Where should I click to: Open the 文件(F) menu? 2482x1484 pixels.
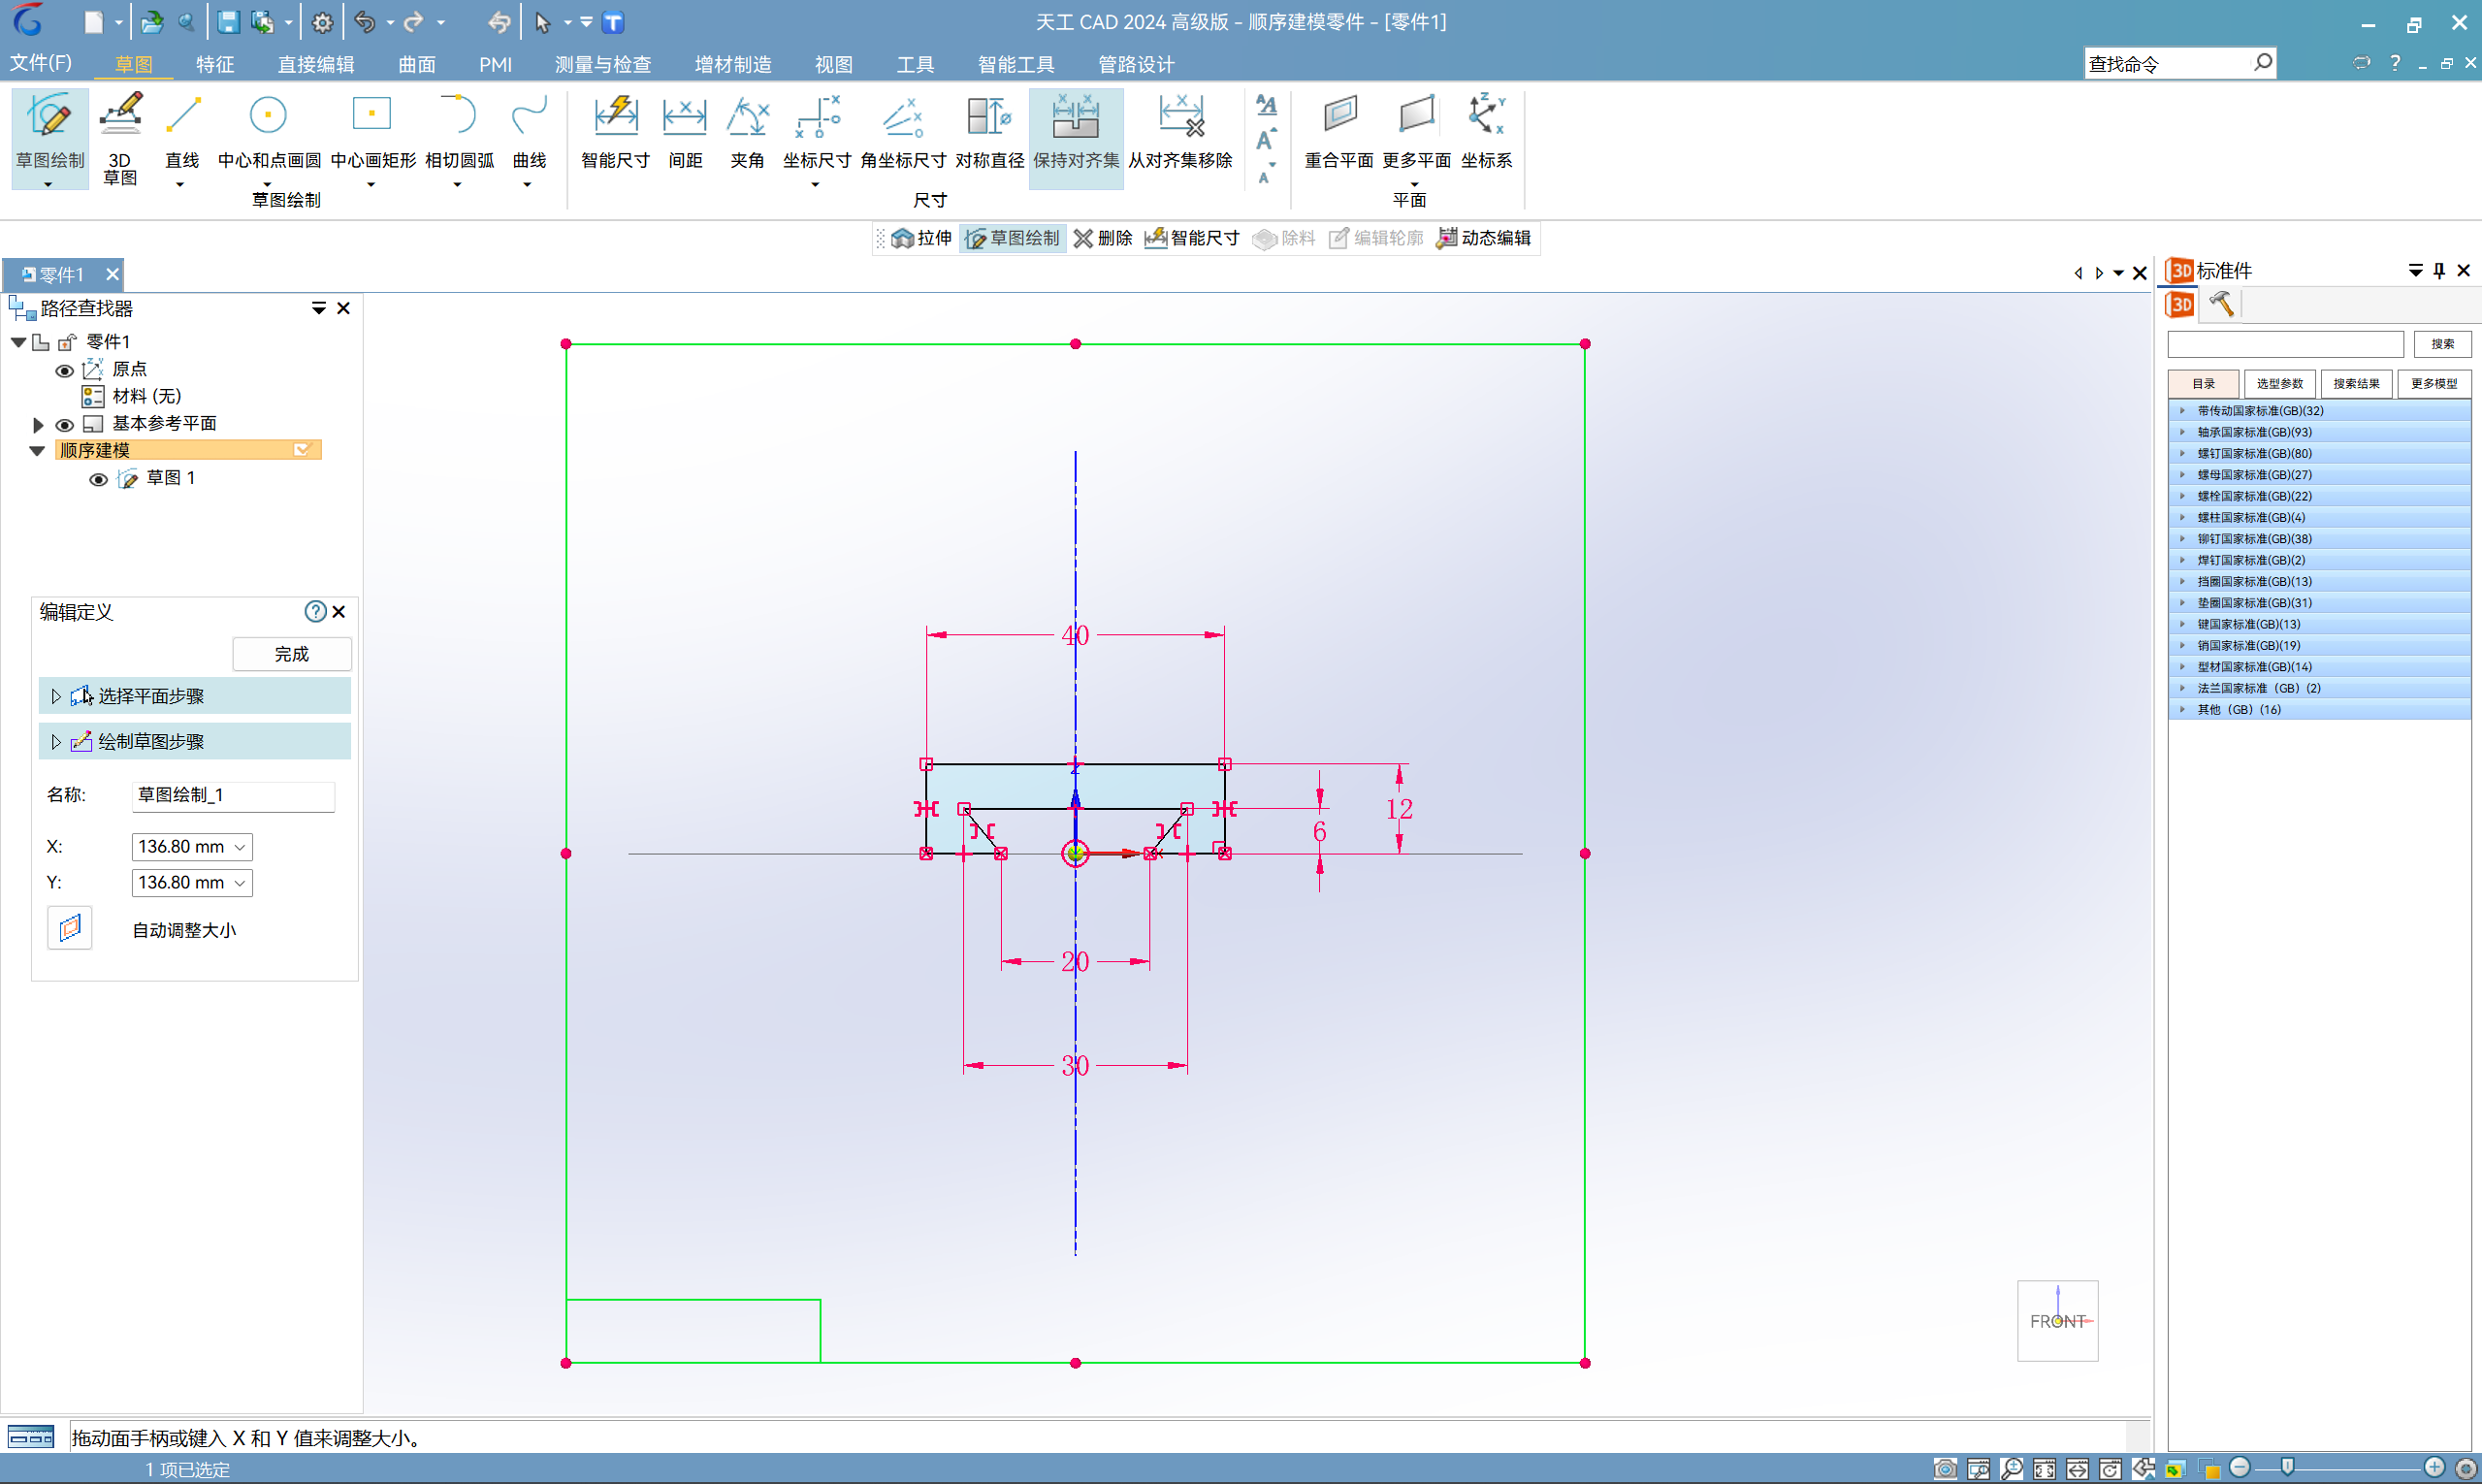41,63
